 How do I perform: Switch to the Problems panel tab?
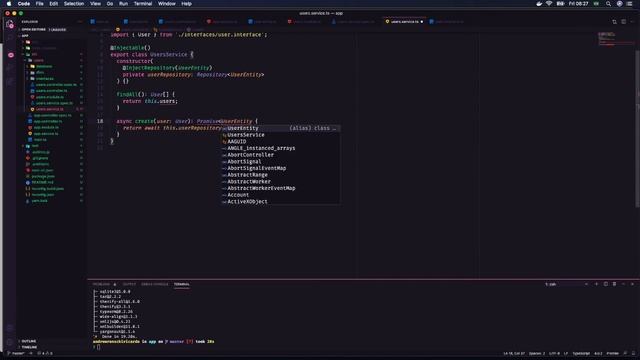101,284
